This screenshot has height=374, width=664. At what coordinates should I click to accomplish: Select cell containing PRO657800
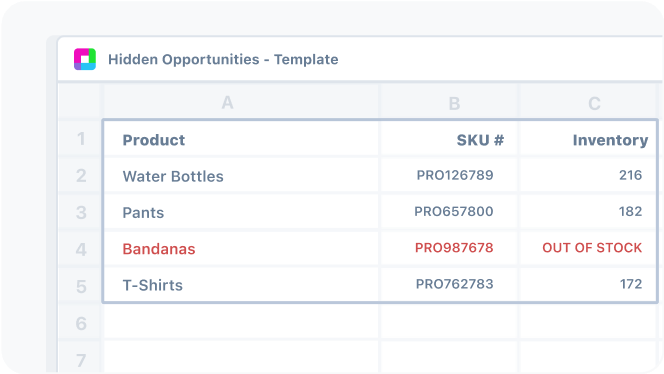click(x=449, y=212)
